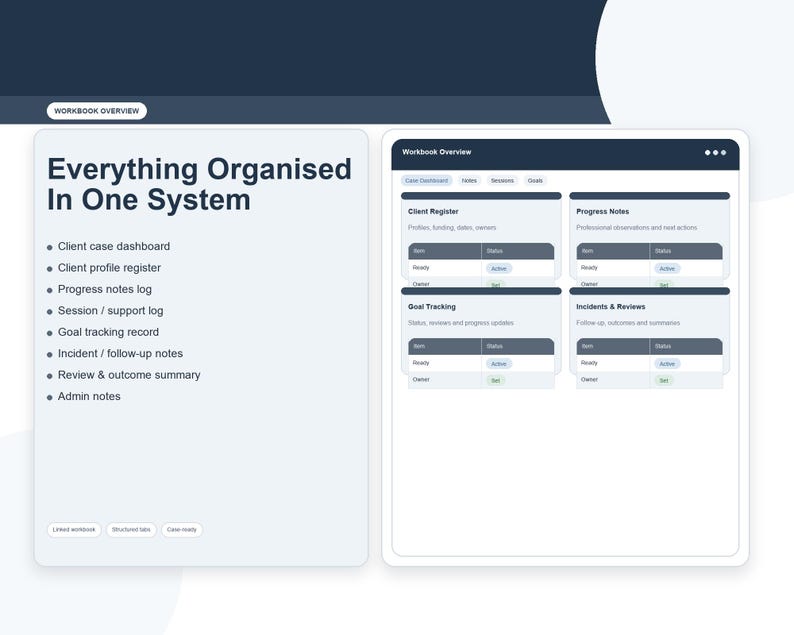The height and width of the screenshot is (635, 794).
Task: Click the Status header in Progress Notes table
Action: point(686,251)
